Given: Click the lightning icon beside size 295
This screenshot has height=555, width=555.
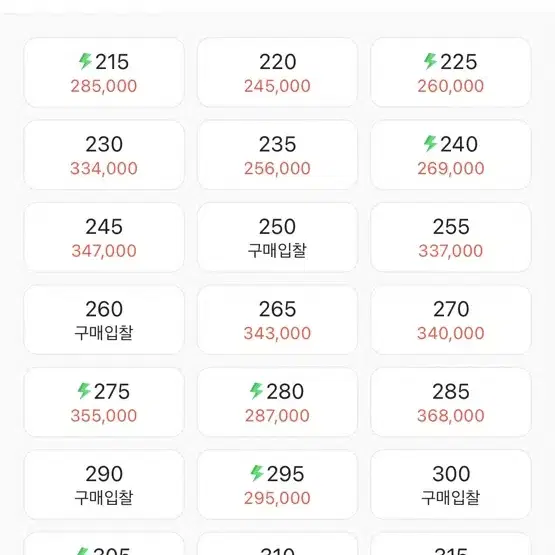Looking at the screenshot, I should click(257, 473).
